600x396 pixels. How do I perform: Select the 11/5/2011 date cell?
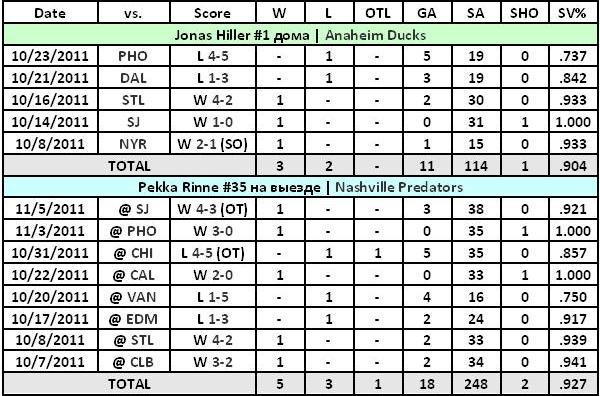(x=51, y=209)
